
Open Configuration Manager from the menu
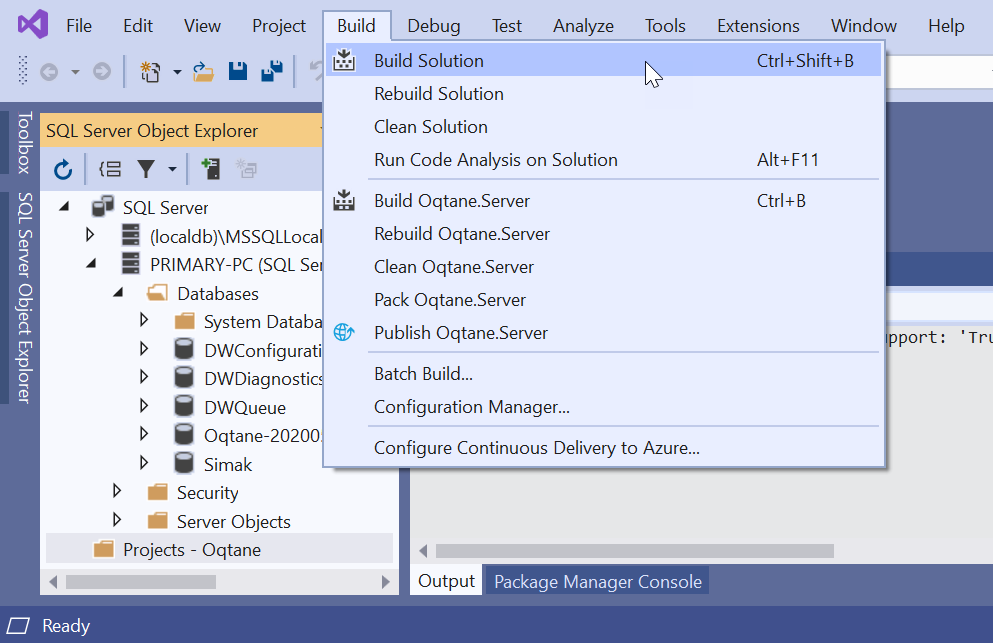pos(604,407)
